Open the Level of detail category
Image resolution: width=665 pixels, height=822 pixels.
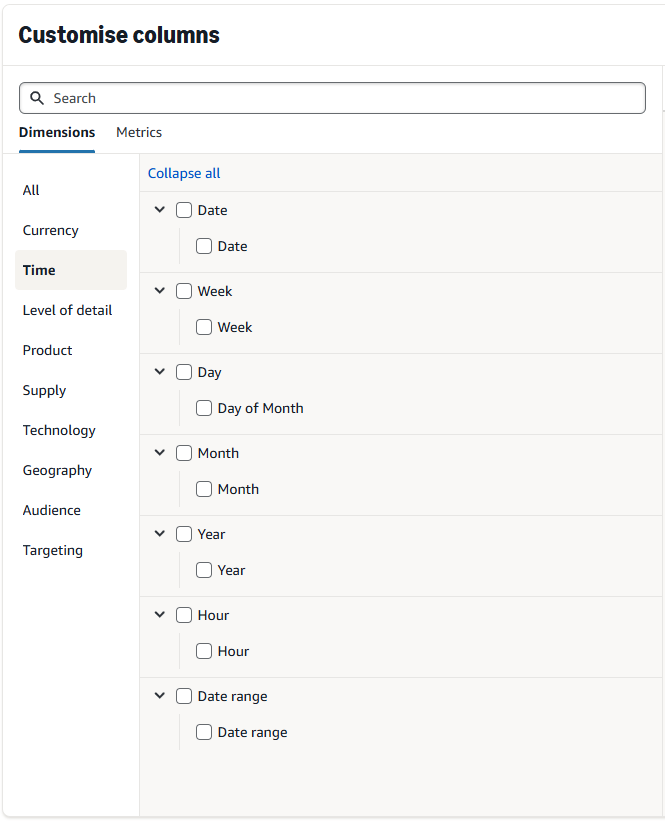click(67, 310)
